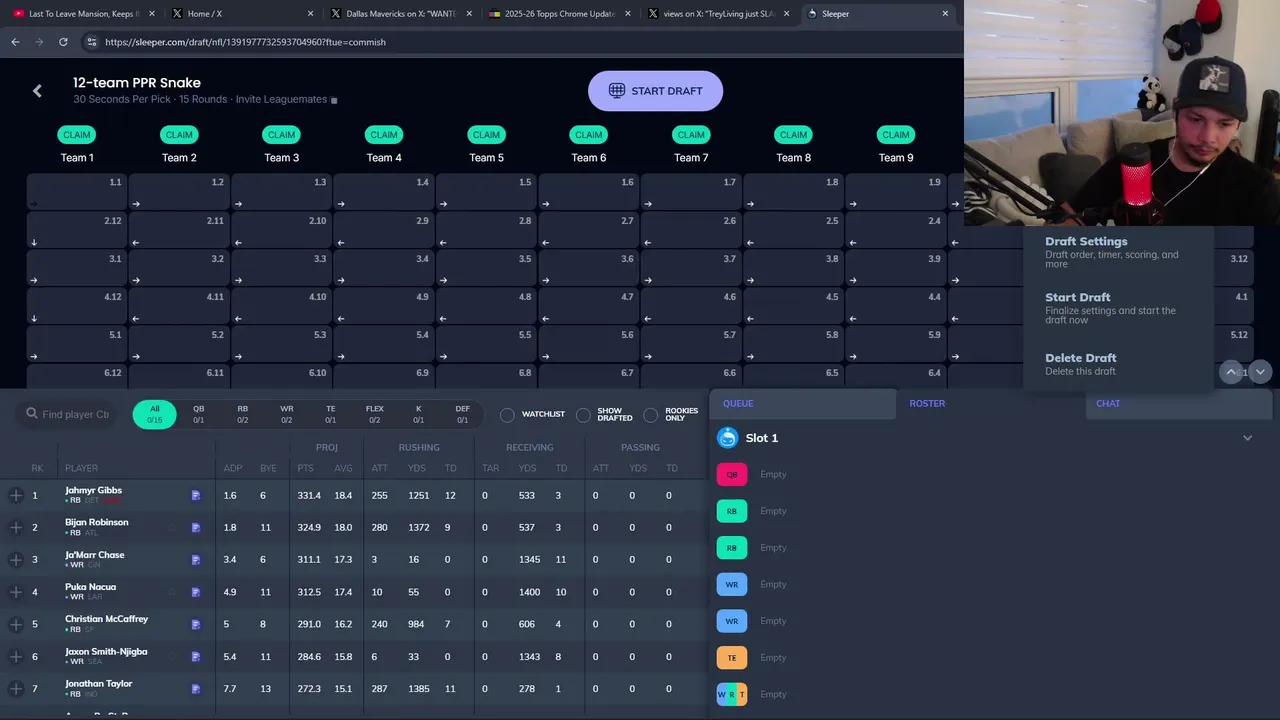
Task: Add Jaxon Smith-Njigba to queue with plus icon
Action: 16,656
